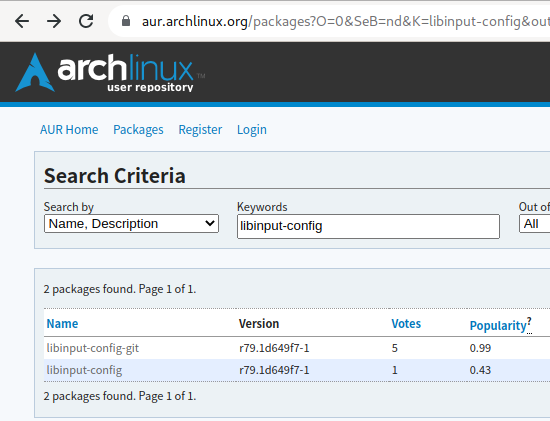Select the popularity value 0.99

point(480,348)
